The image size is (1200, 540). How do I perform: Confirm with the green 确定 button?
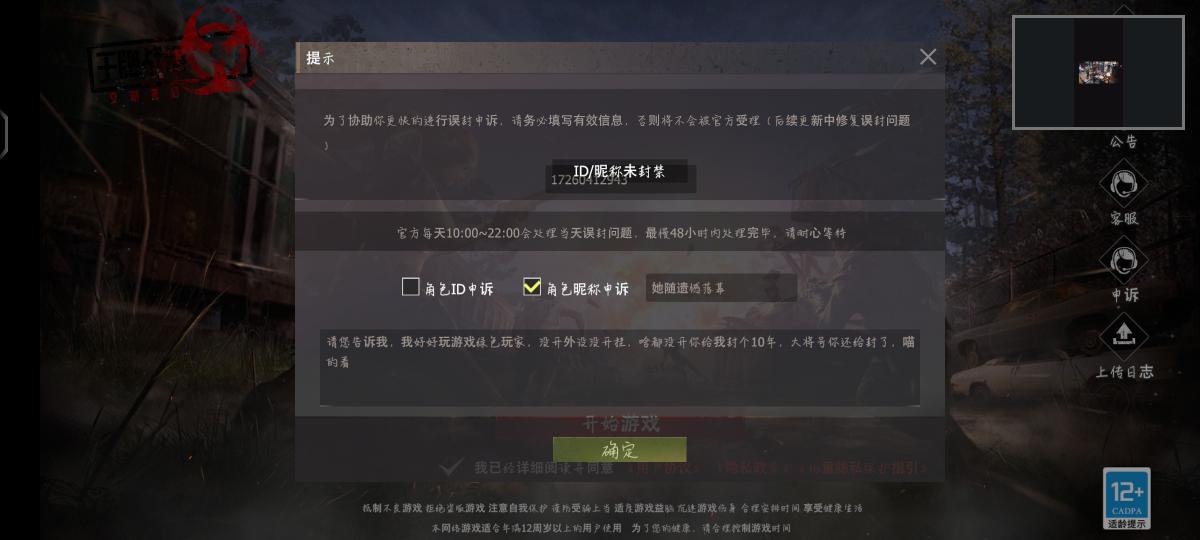point(620,450)
